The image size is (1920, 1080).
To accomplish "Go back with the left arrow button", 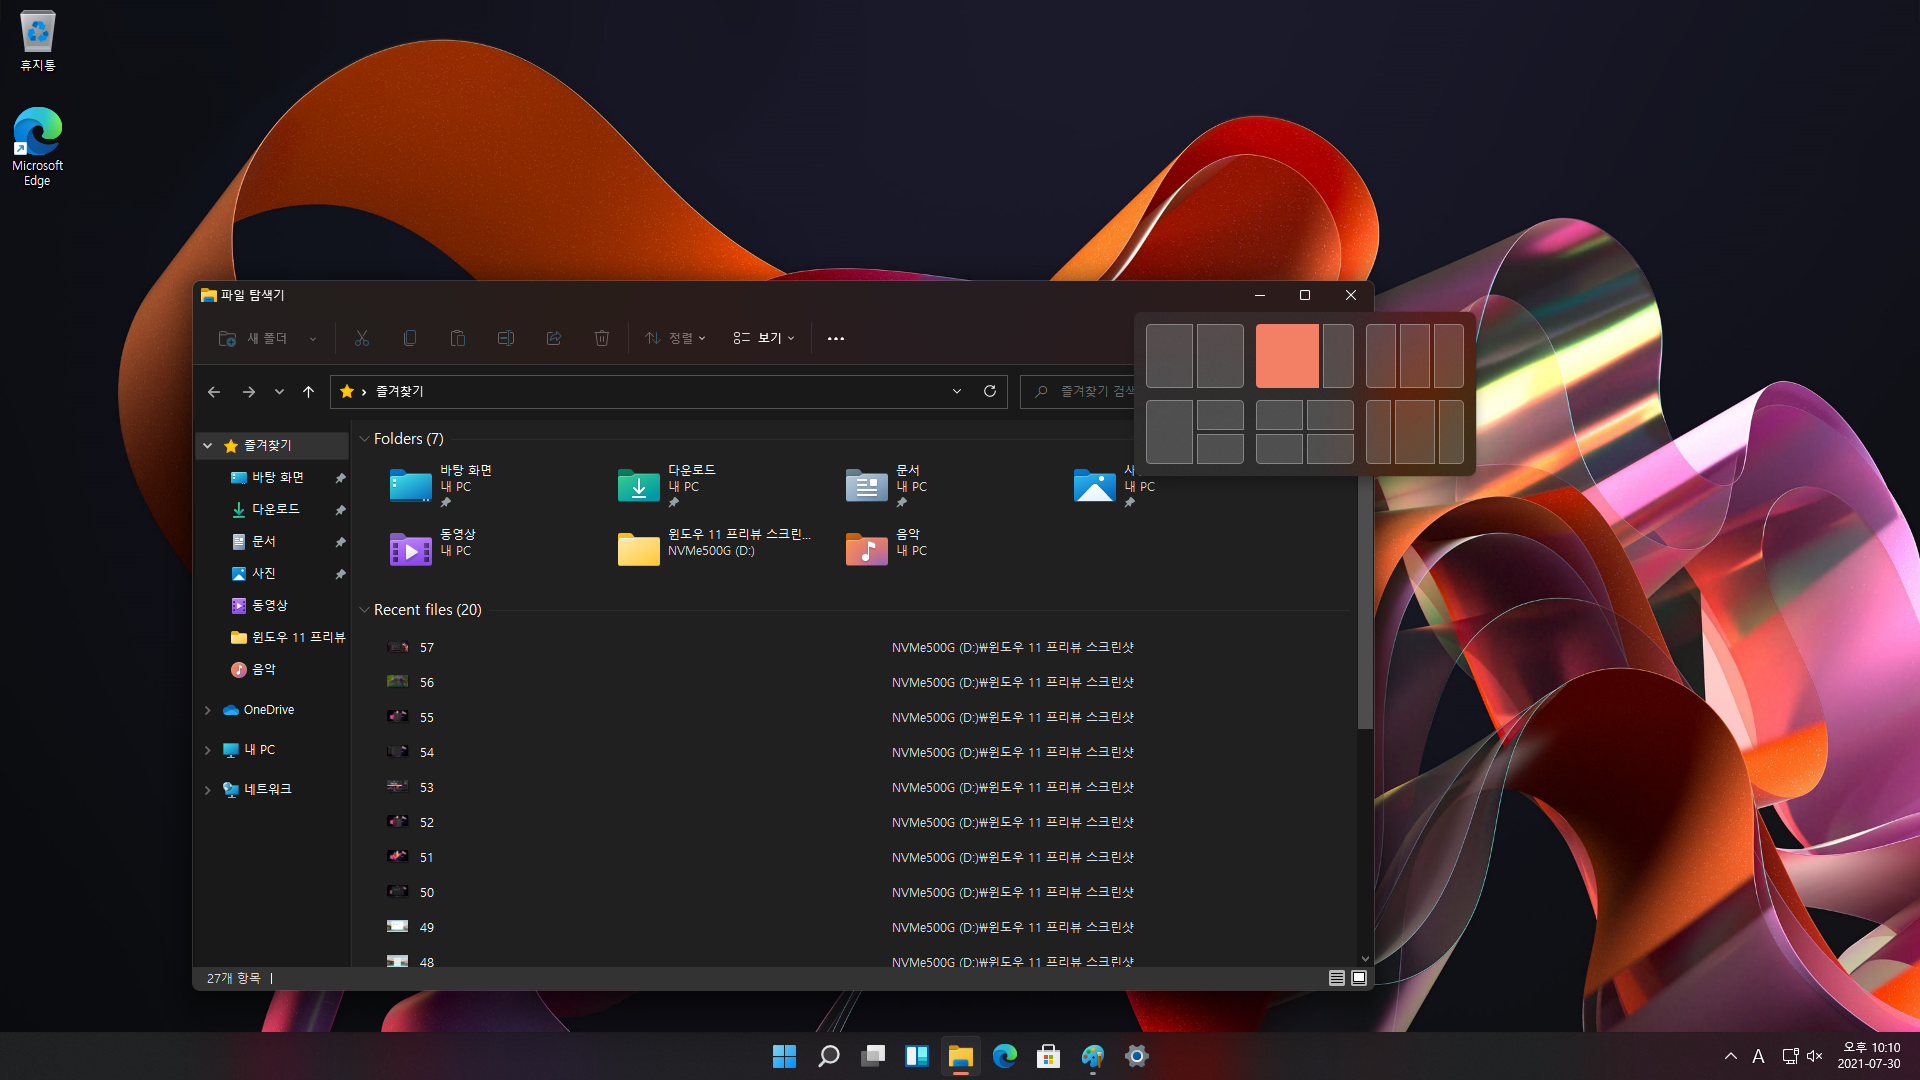I will click(x=214, y=392).
